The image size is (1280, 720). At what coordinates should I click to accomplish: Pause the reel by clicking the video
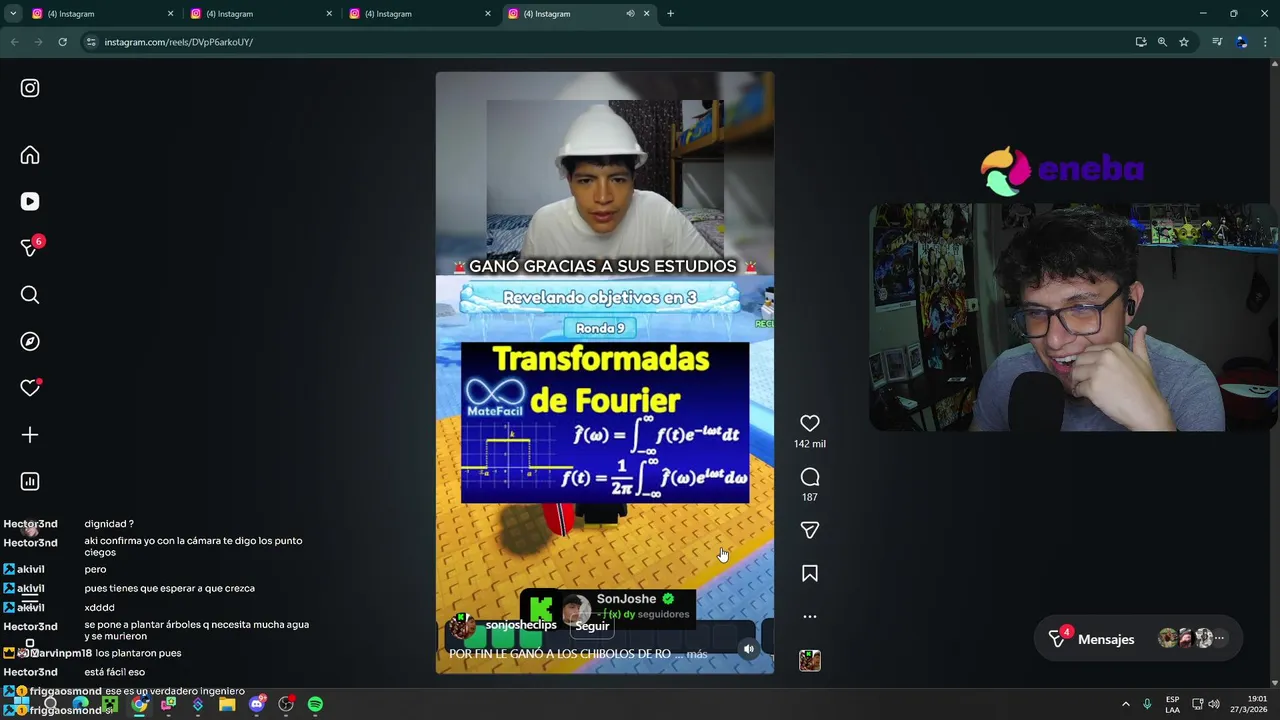(x=604, y=372)
